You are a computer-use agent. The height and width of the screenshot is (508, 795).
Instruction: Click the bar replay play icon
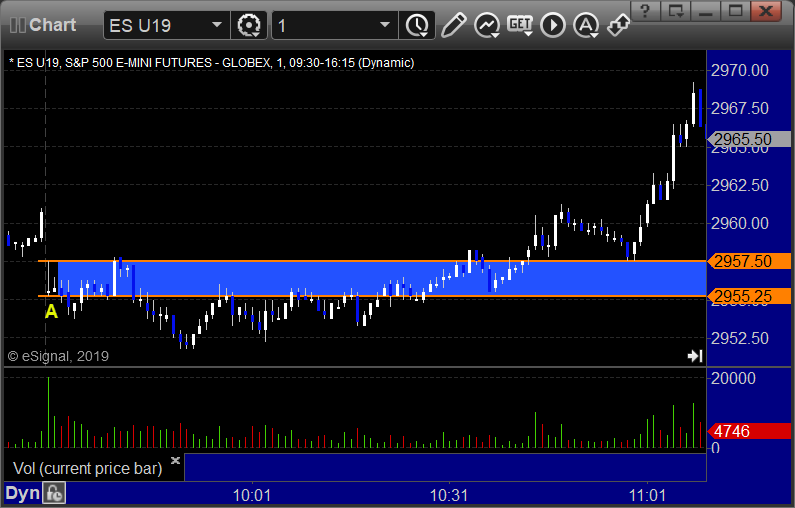point(553,25)
